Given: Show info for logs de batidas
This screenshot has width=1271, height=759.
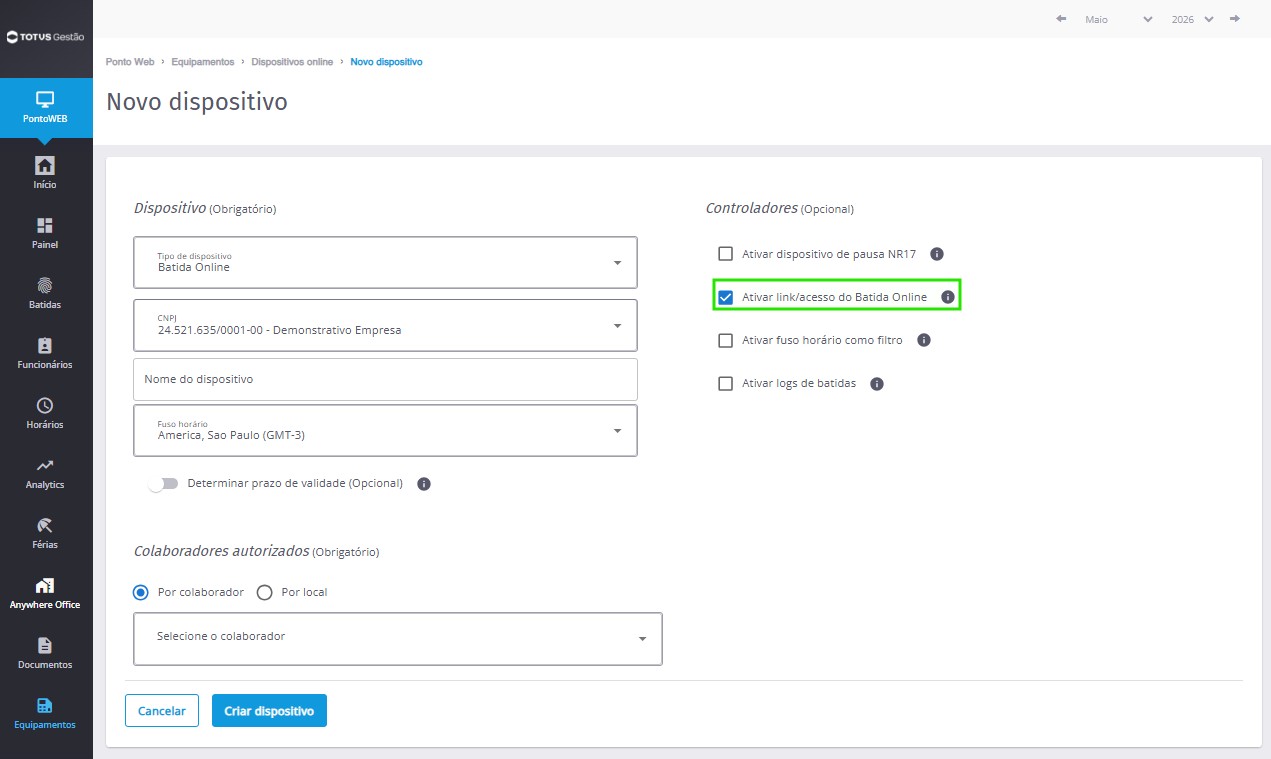Looking at the screenshot, I should point(877,383).
